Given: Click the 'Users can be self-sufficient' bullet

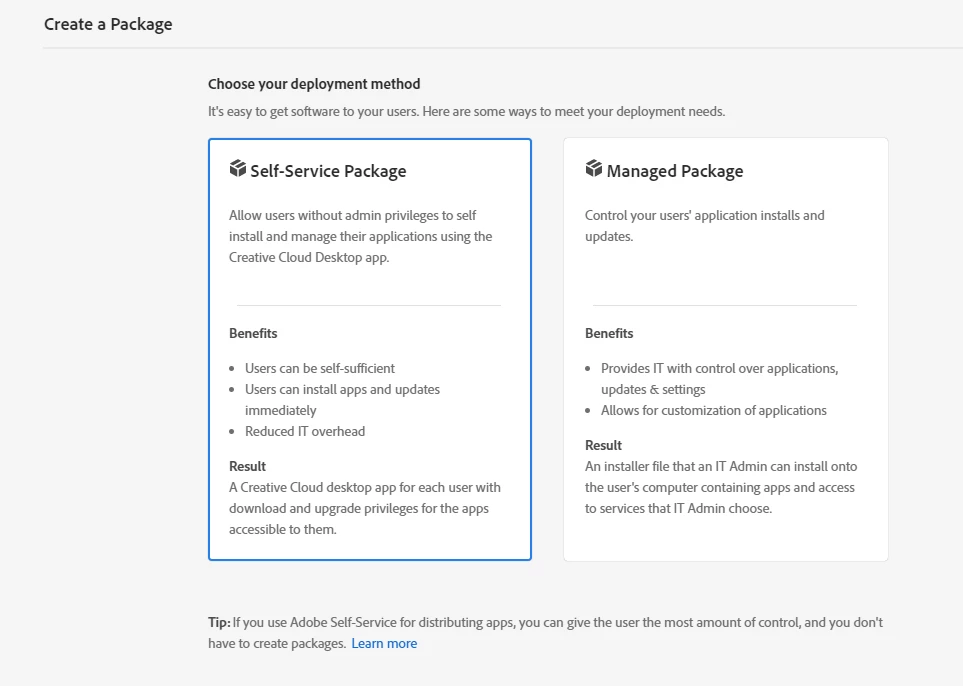Looking at the screenshot, I should tap(320, 368).
